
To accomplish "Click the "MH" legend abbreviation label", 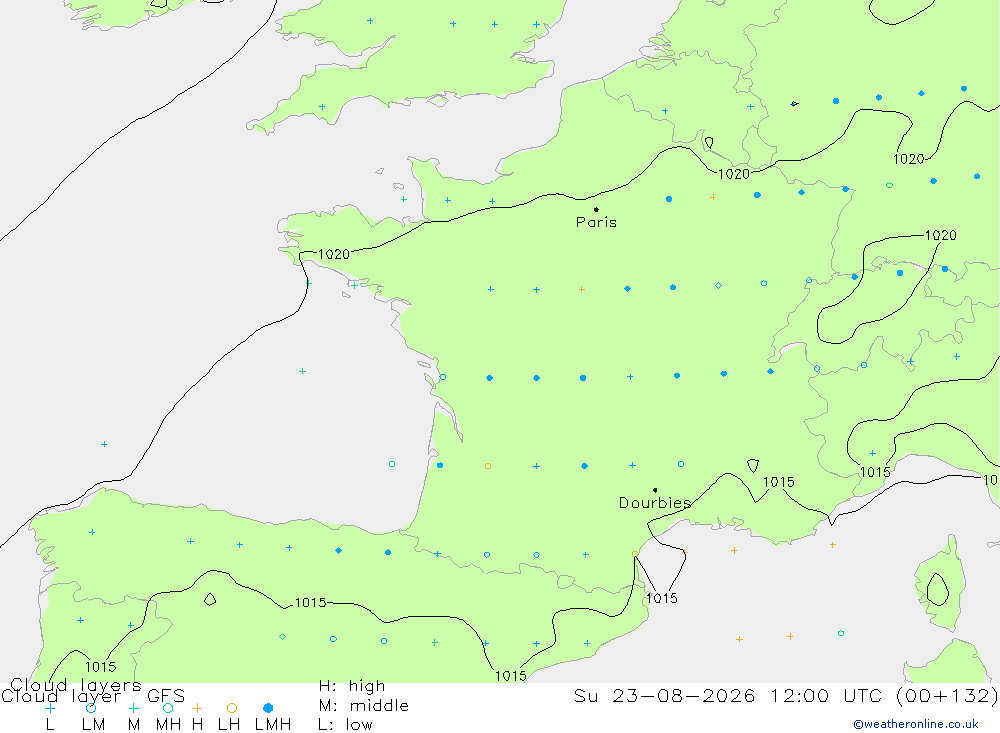I will [168, 725].
